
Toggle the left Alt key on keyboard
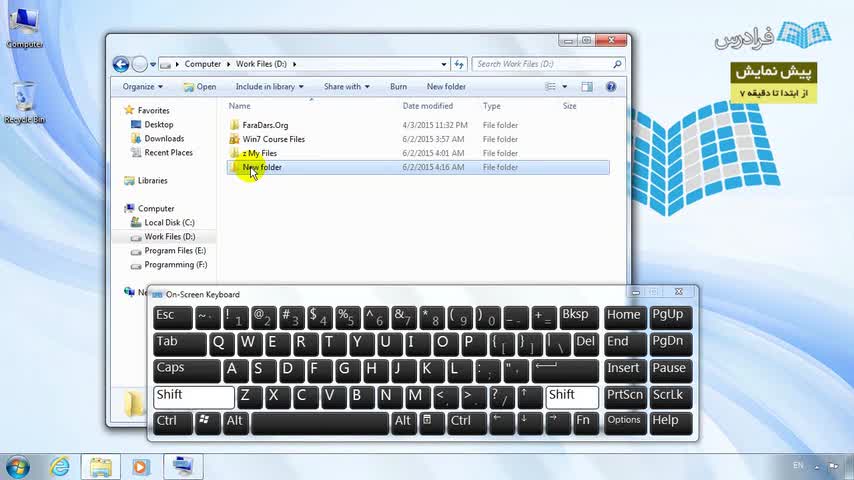pyautogui.click(x=235, y=423)
